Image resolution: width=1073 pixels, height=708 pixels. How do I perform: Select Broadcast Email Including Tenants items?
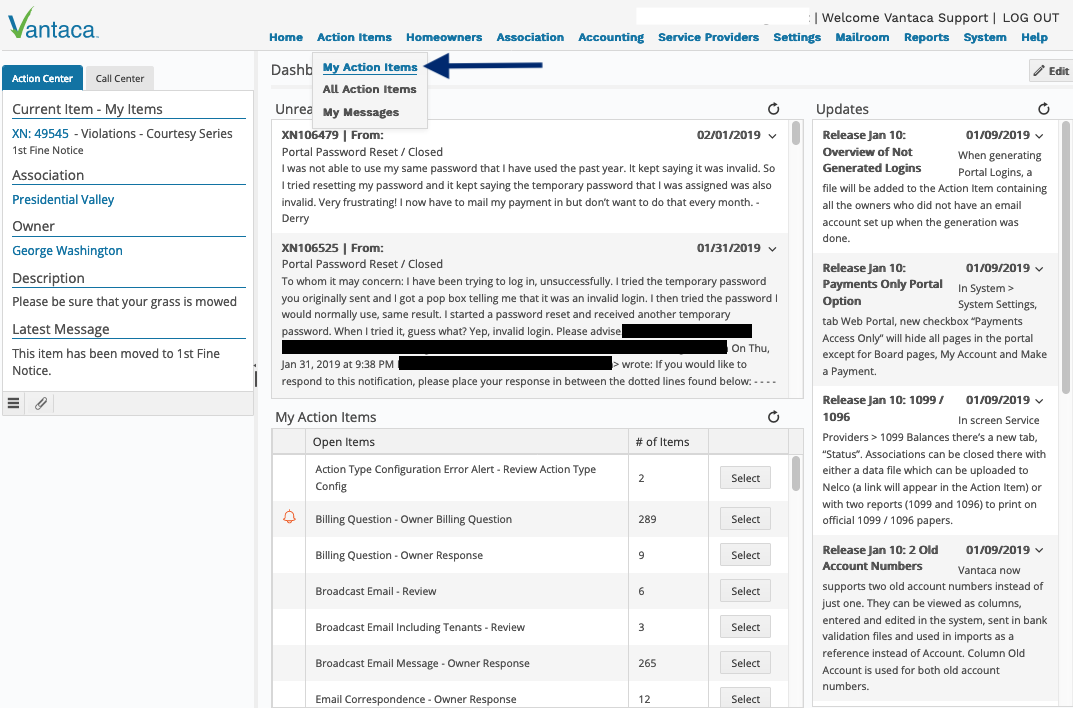click(745, 627)
